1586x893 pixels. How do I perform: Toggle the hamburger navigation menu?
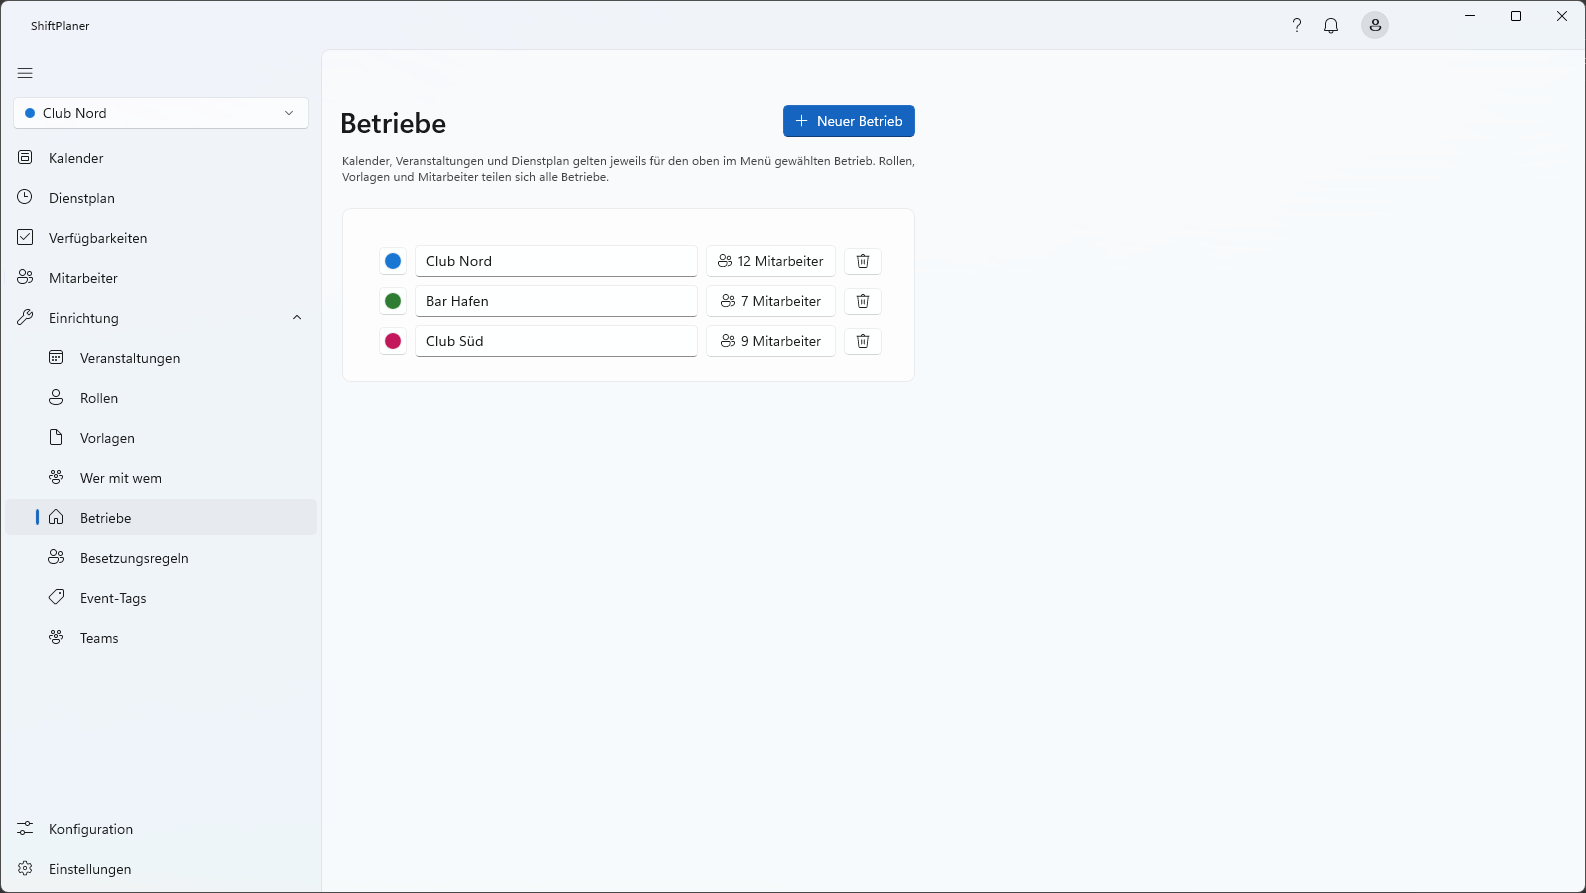pos(25,73)
